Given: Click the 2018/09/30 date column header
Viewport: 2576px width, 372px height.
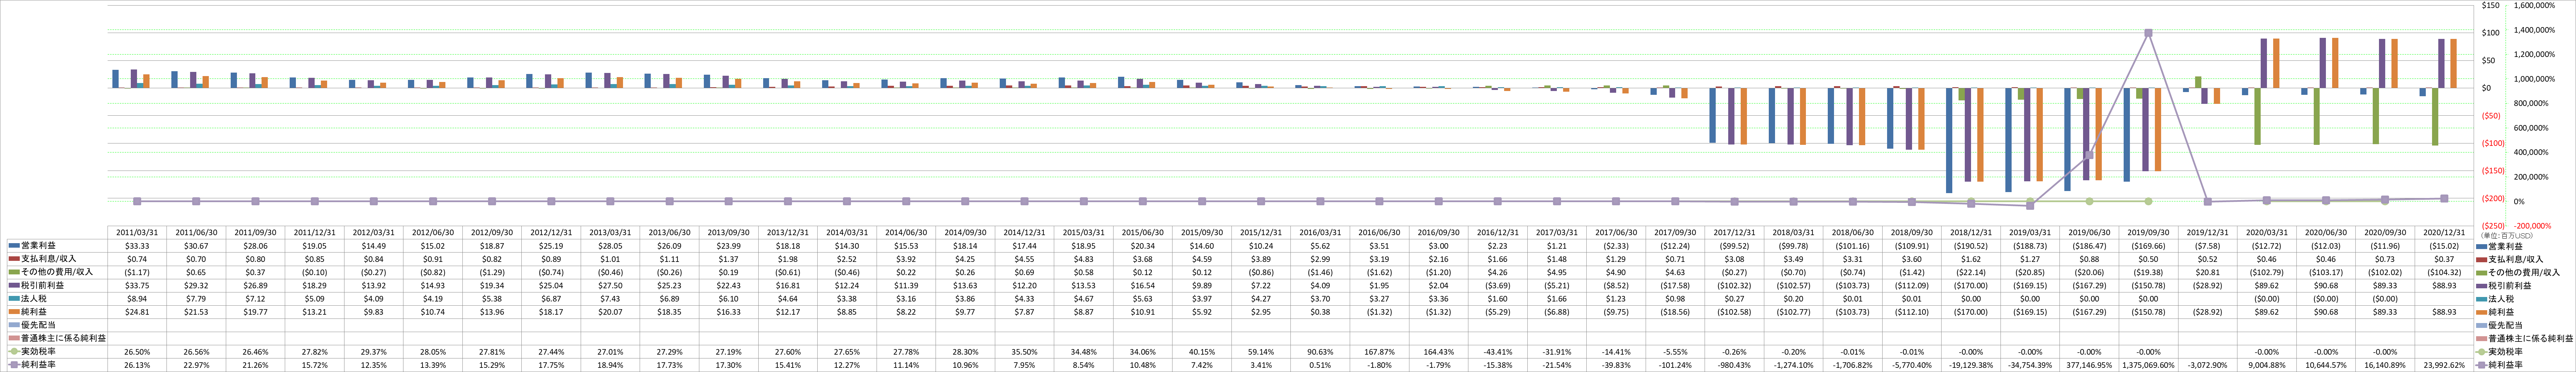Looking at the screenshot, I should tap(1912, 232).
